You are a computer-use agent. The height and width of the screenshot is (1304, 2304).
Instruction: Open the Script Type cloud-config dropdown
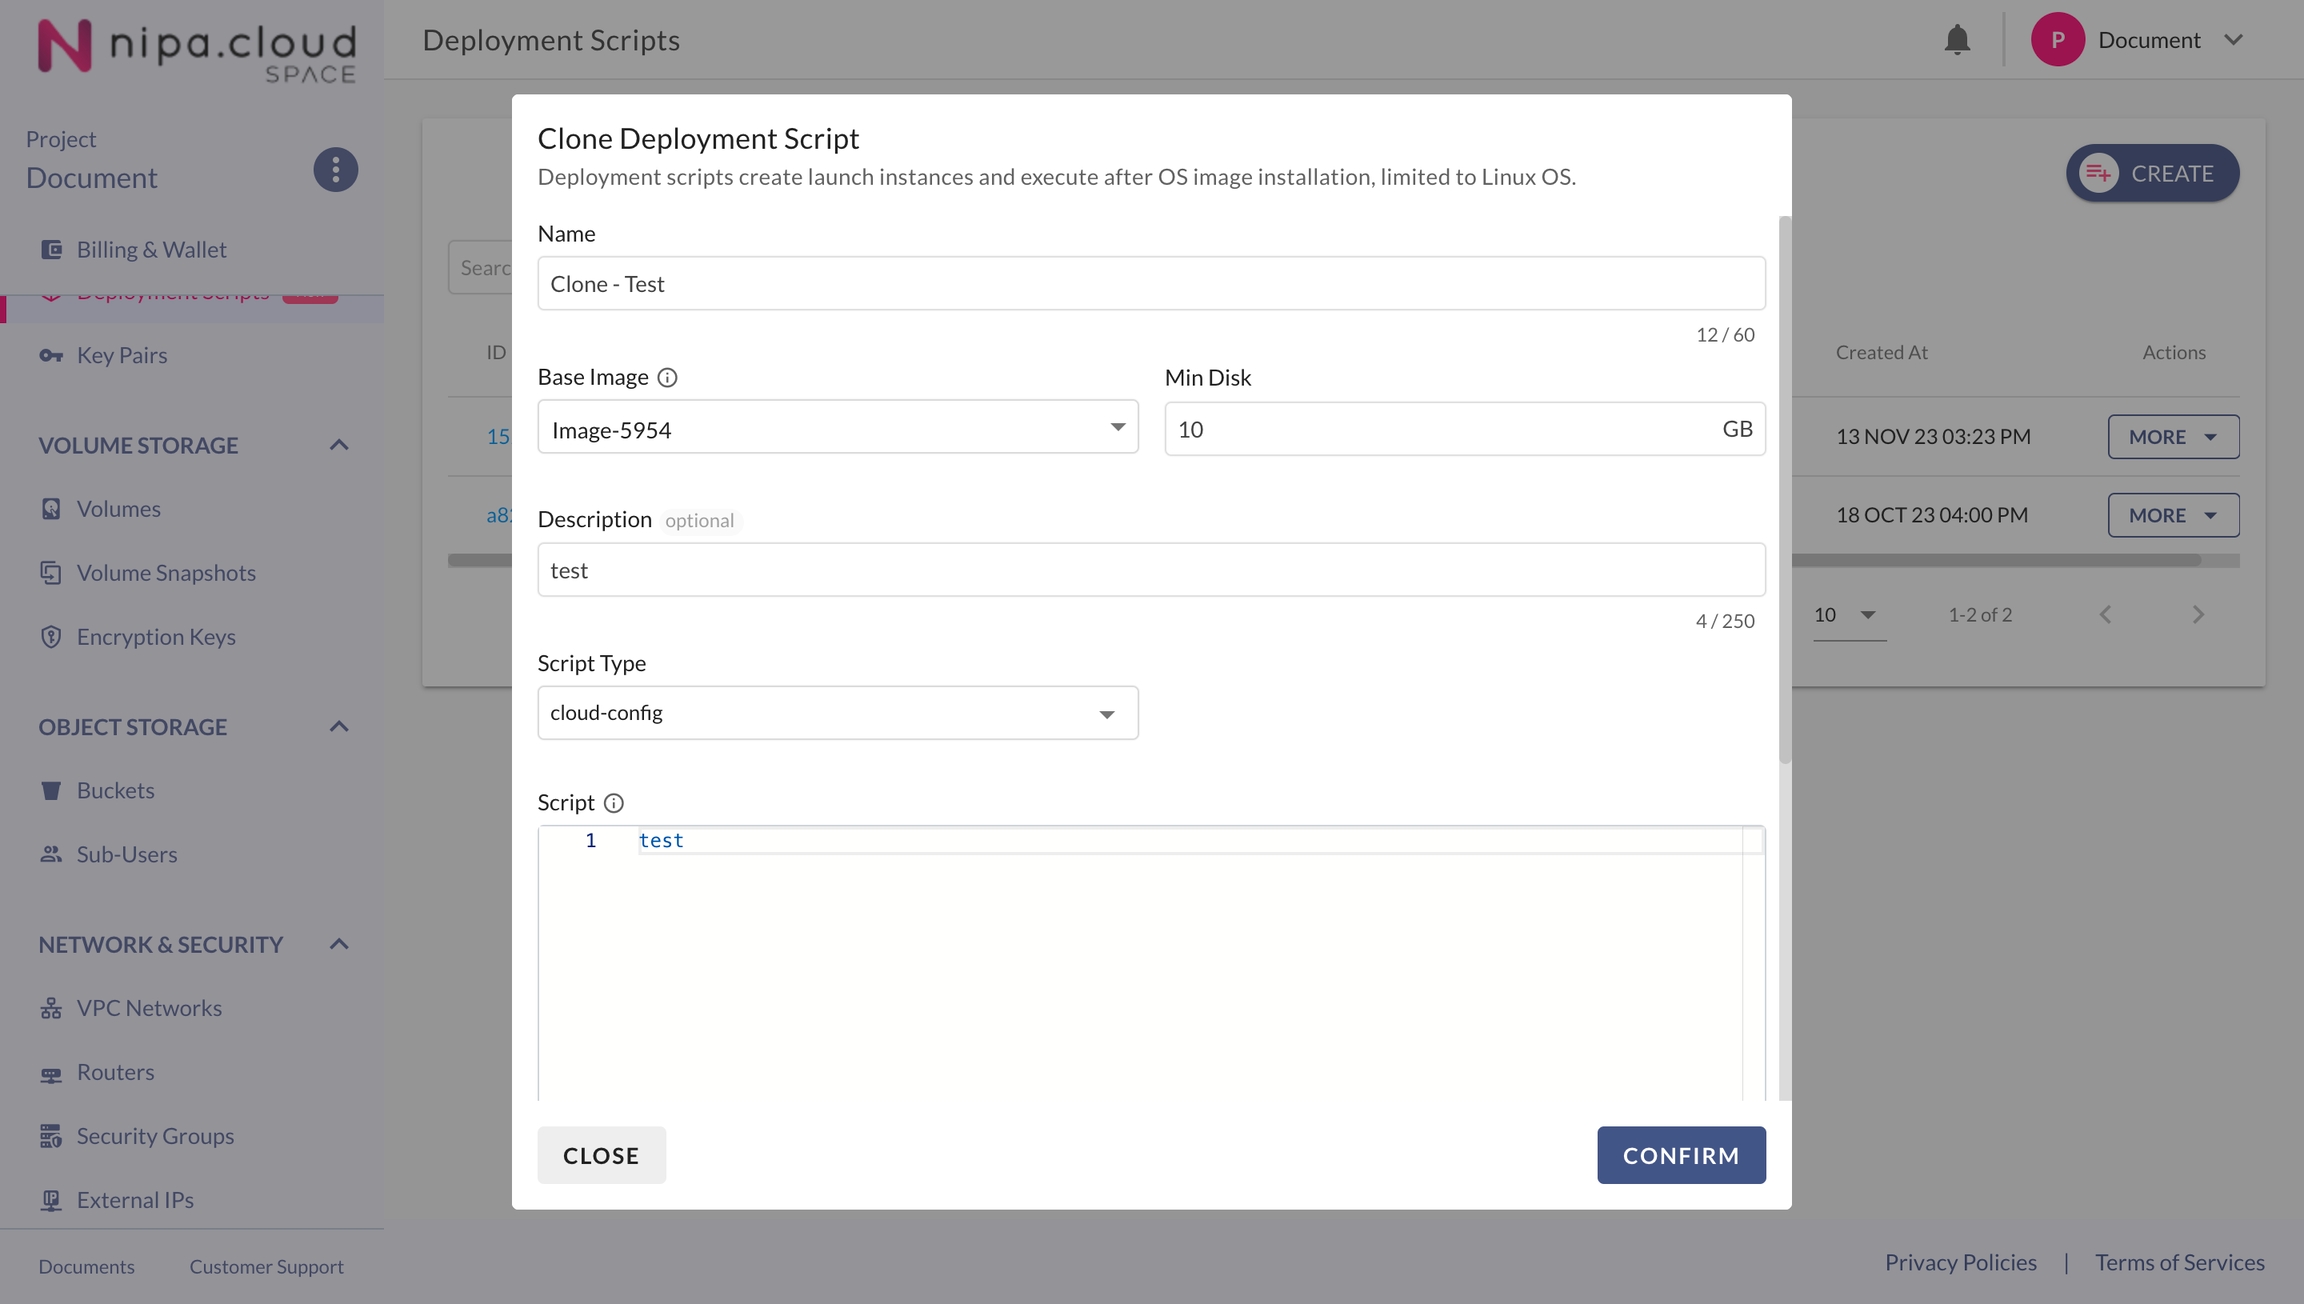[837, 713]
